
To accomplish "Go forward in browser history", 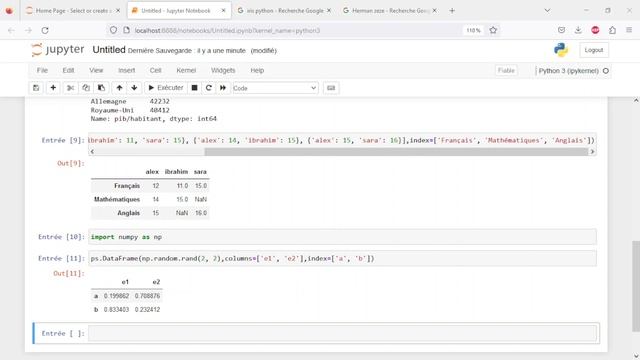I will [28, 30].
